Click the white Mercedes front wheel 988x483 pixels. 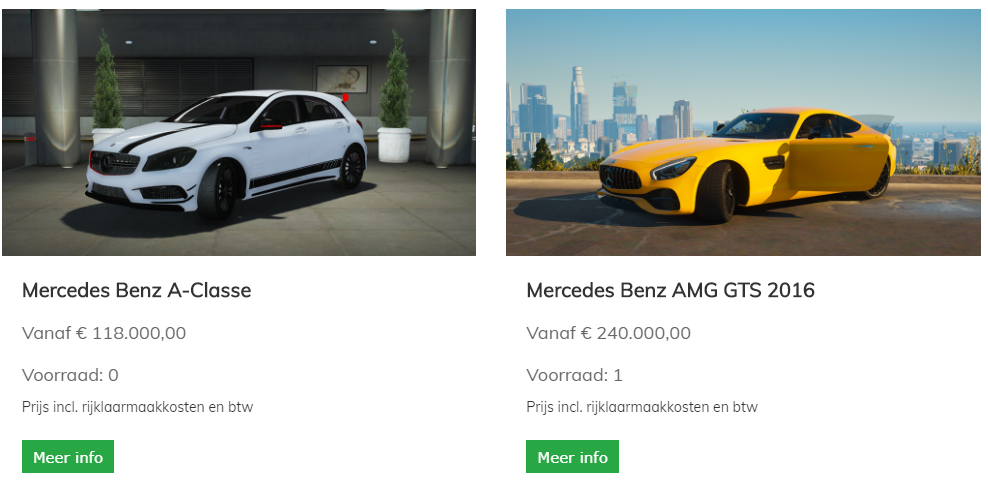217,189
